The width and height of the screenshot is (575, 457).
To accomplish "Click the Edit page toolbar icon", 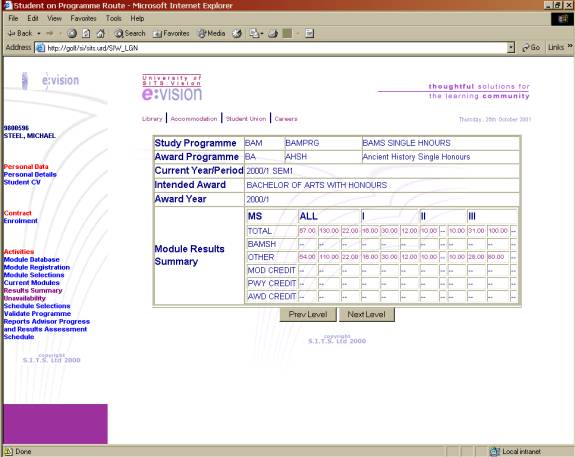I will coord(288,33).
